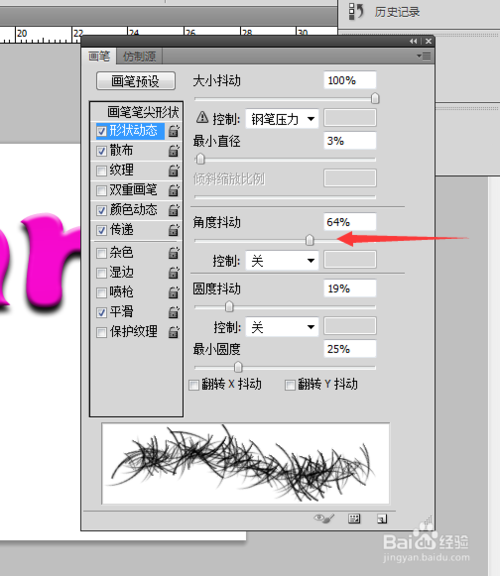Click the 最小直径 slider handle

[x=200, y=159]
